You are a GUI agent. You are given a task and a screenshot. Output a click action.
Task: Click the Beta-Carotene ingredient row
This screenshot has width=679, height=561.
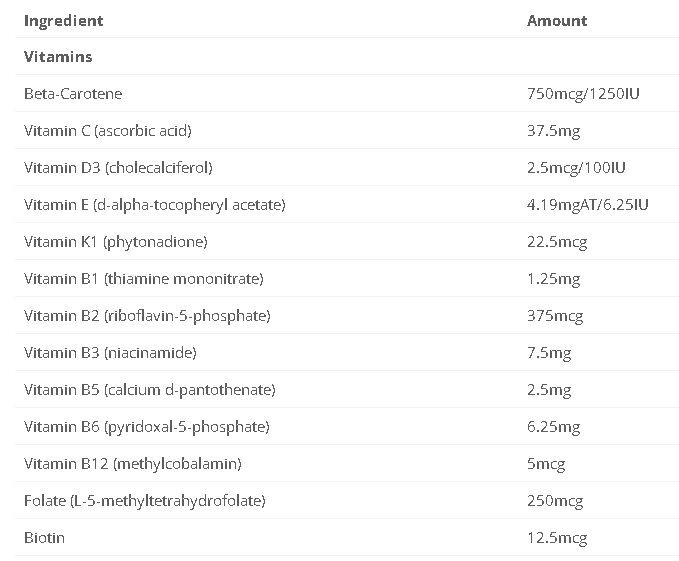point(73,94)
